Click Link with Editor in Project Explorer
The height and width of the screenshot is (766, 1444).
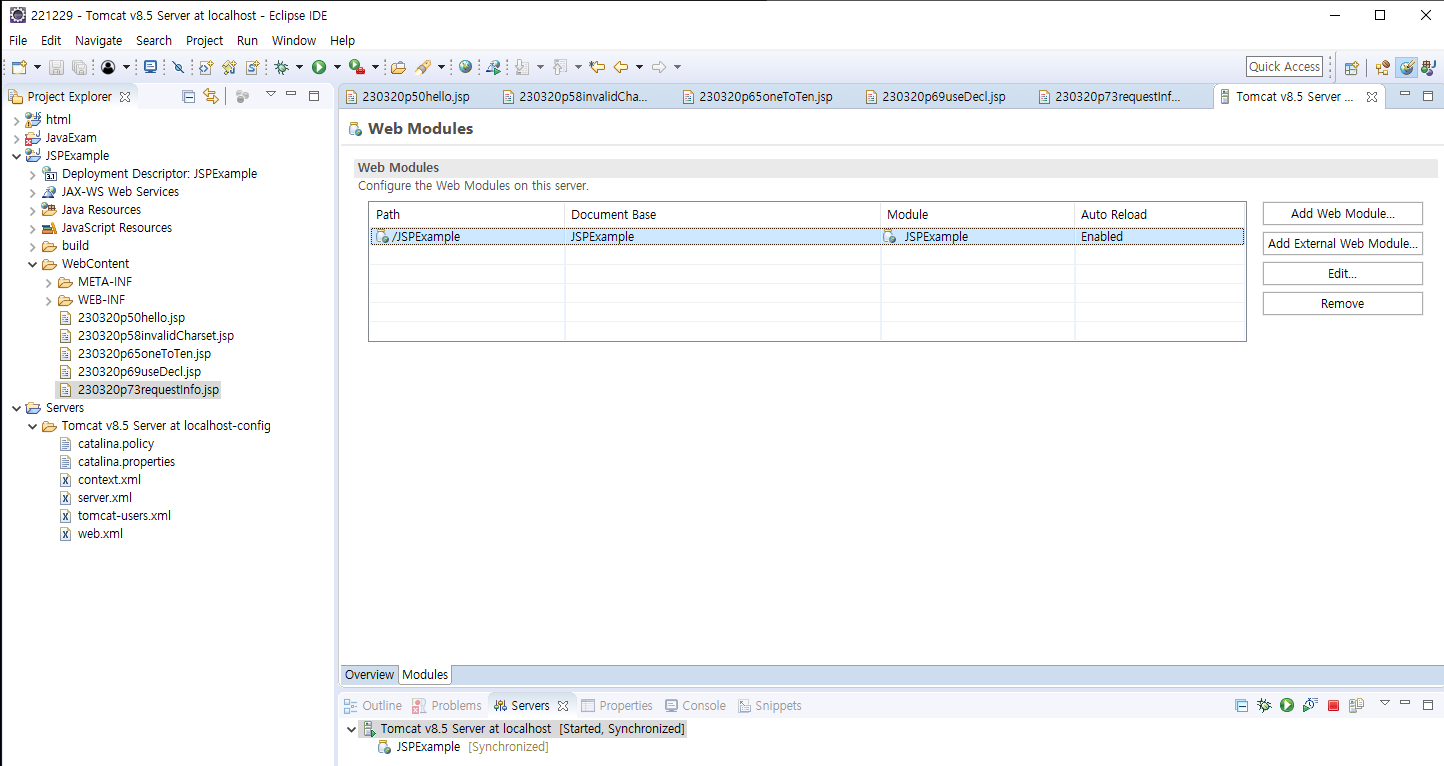tap(210, 96)
